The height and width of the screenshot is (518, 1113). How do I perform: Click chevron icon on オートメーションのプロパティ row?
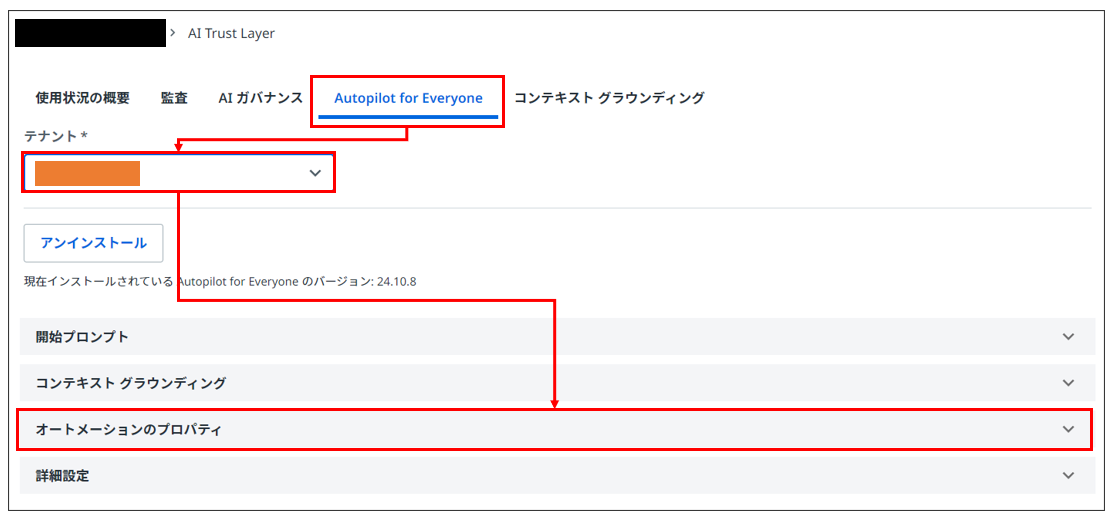pyautogui.click(x=1068, y=429)
